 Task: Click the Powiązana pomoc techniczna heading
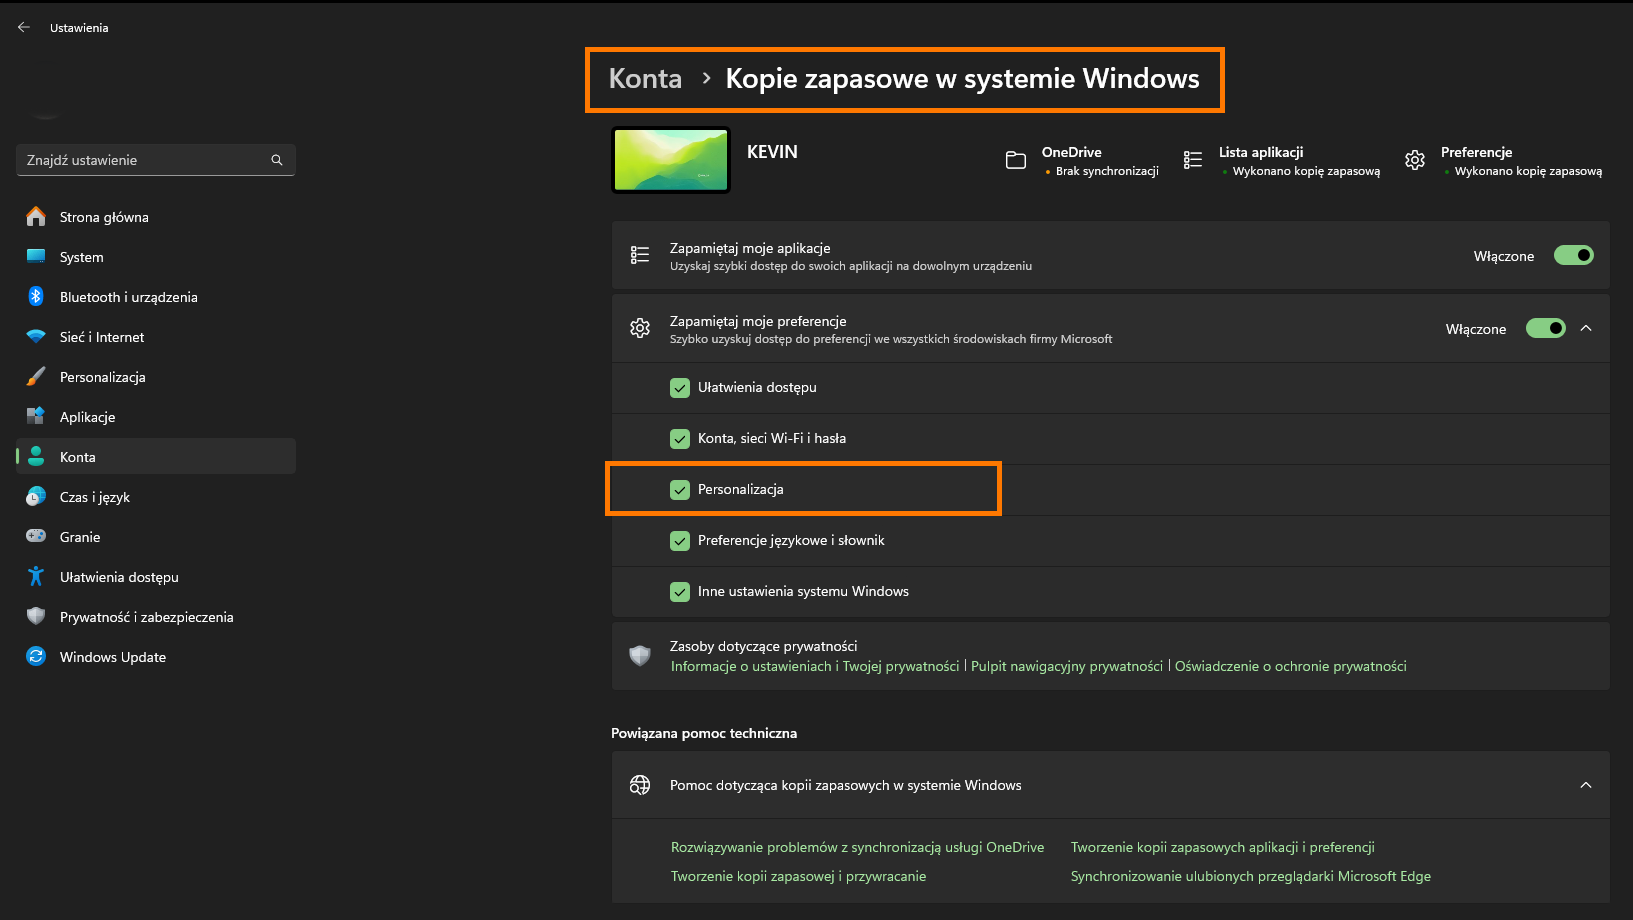[x=704, y=733]
